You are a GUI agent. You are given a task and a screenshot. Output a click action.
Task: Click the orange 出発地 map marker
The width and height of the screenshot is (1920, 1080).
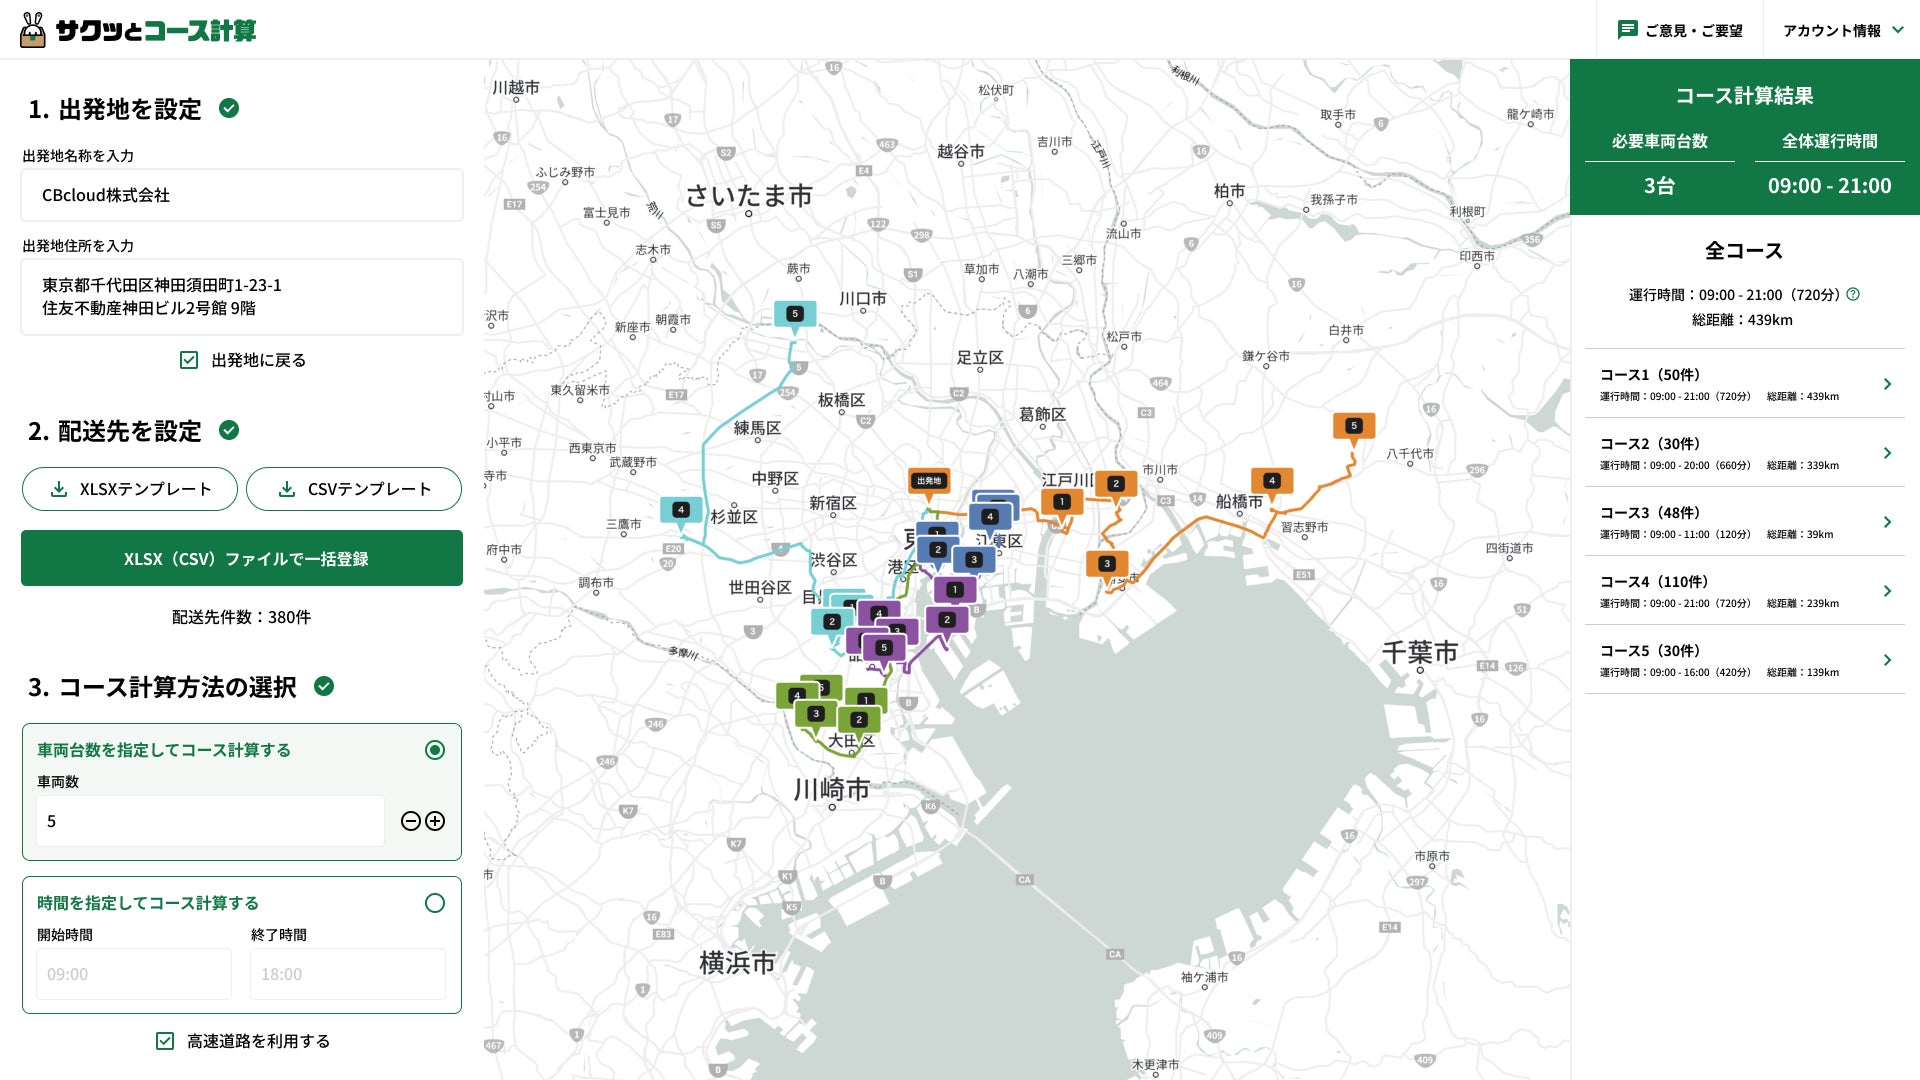(928, 482)
